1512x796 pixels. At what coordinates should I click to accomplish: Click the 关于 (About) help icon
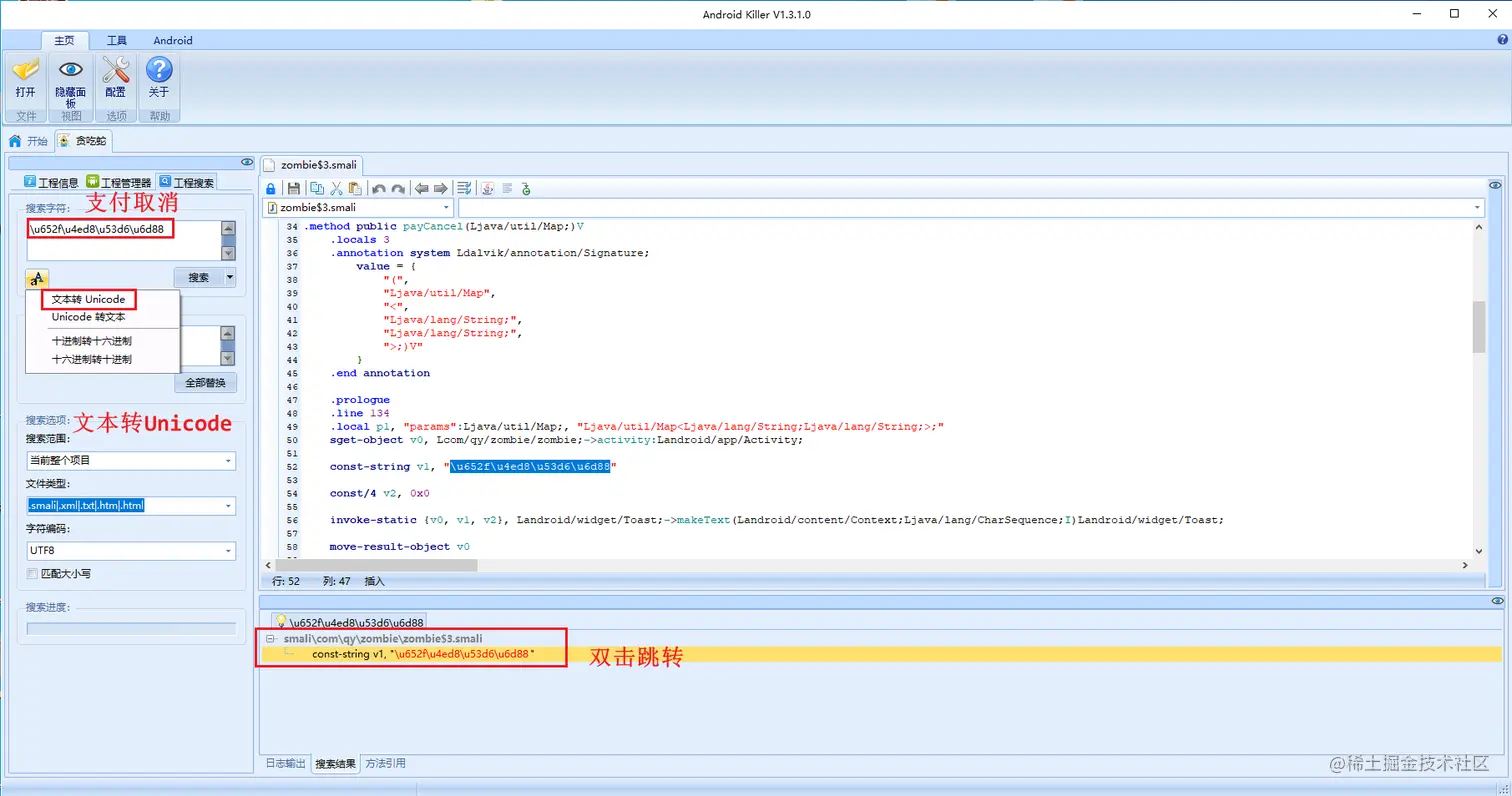pyautogui.click(x=159, y=70)
